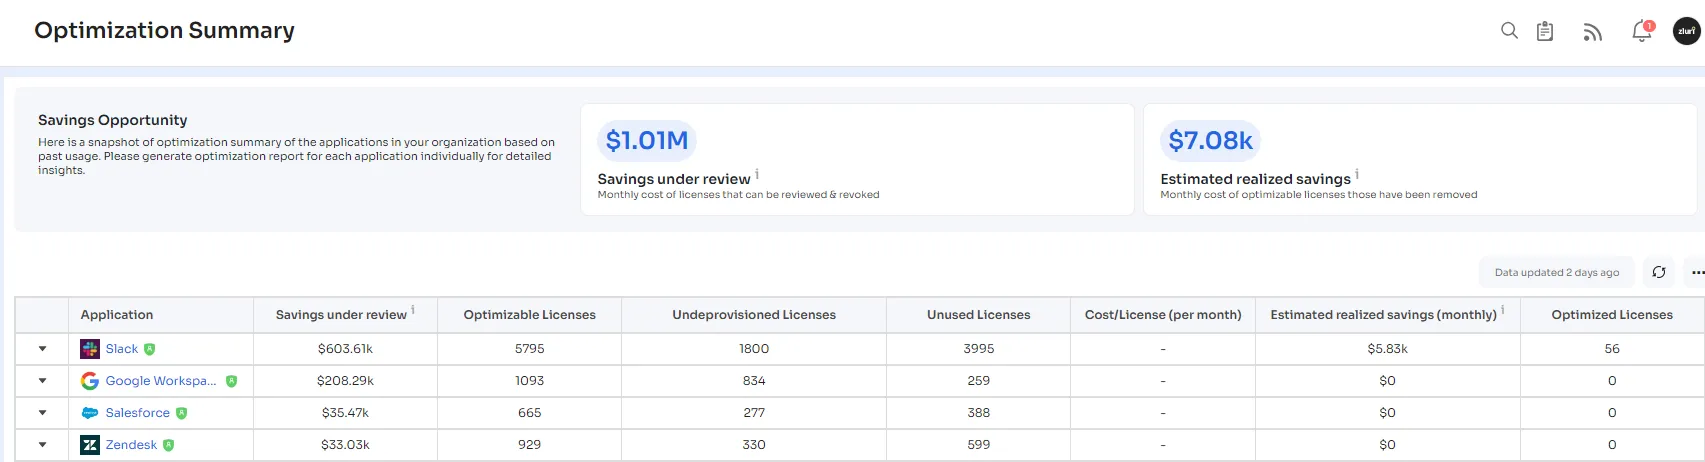1705x462 pixels.
Task: Open the clipboard tasks icon
Action: [1545, 31]
